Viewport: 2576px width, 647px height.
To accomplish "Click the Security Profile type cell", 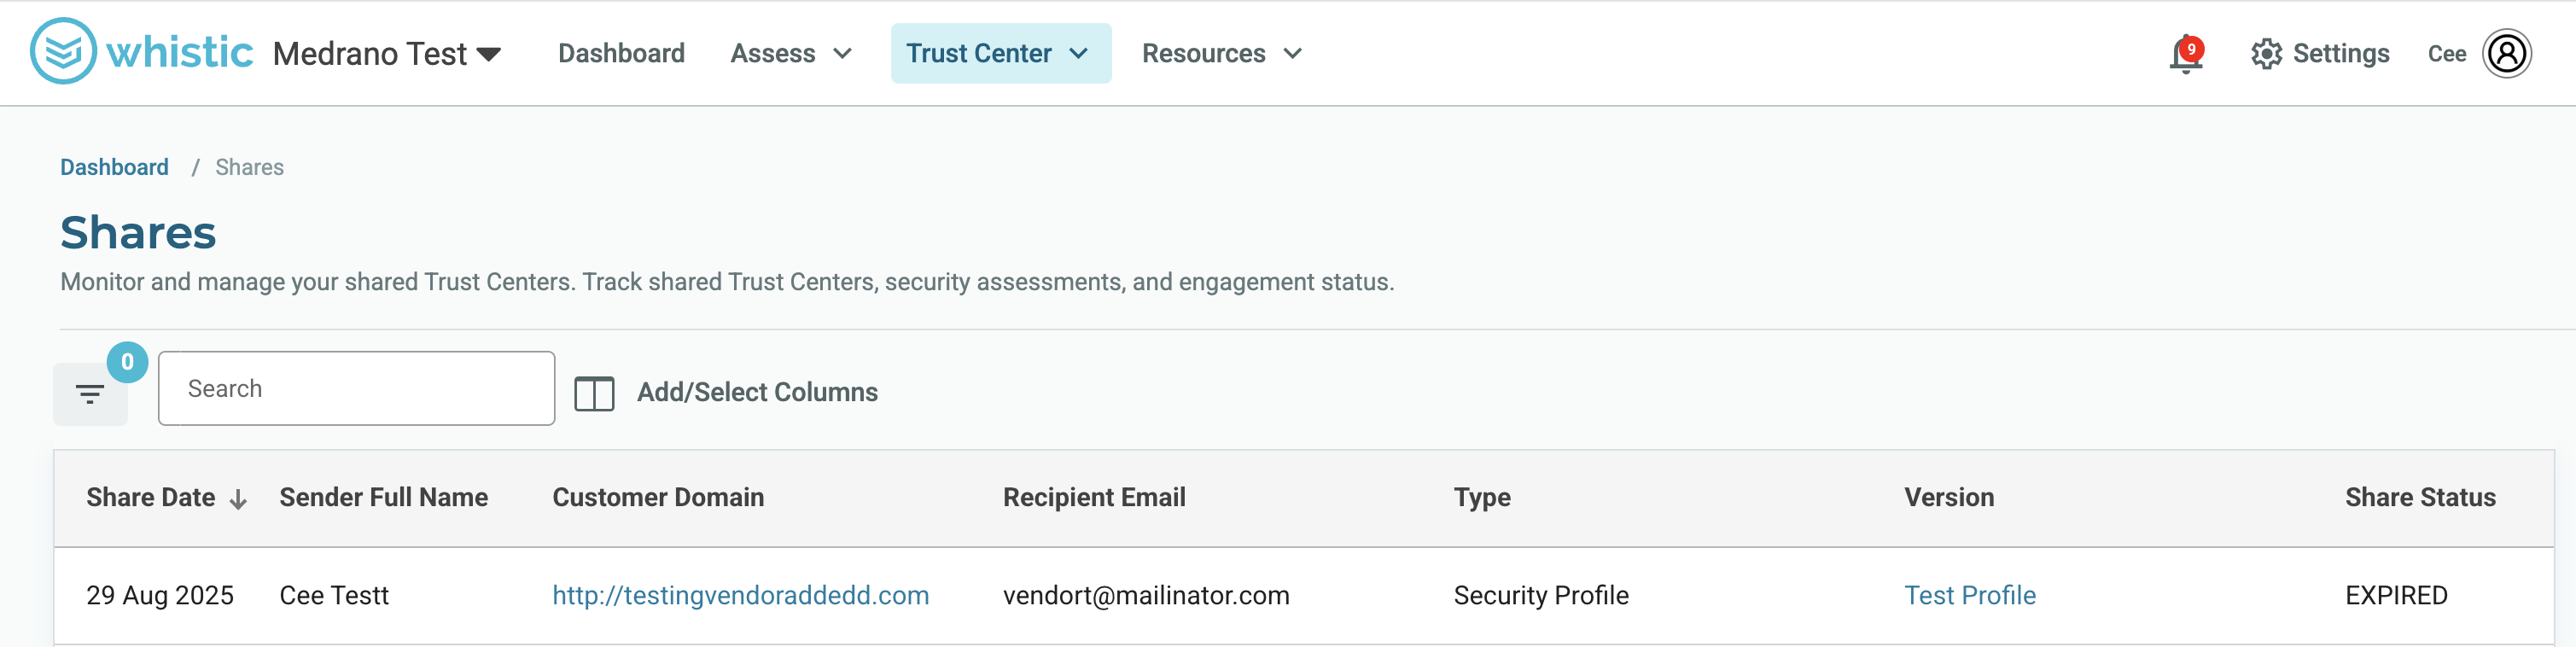I will click(x=1540, y=595).
